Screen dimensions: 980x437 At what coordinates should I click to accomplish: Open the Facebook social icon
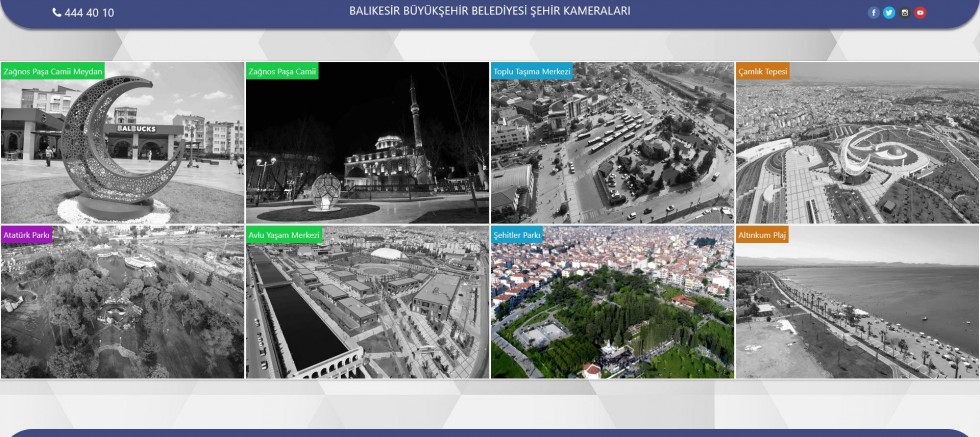pos(873,13)
